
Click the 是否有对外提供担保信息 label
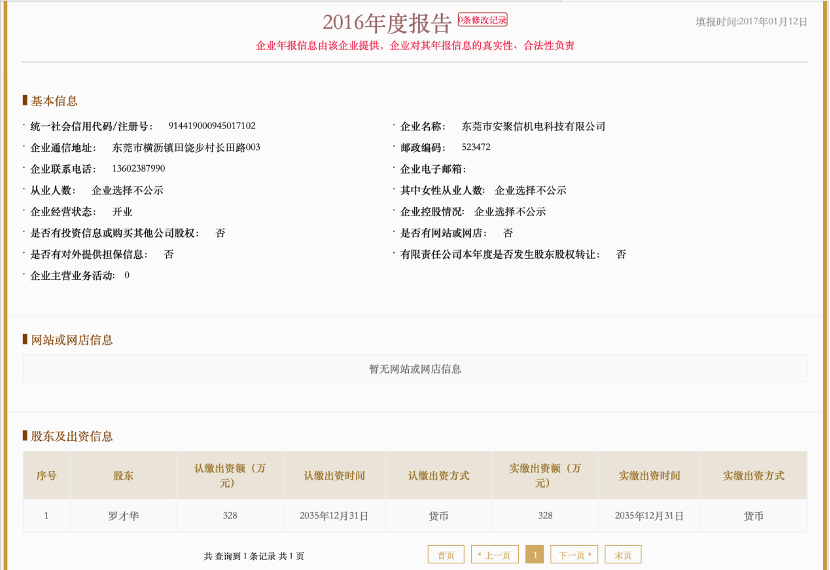point(89,255)
